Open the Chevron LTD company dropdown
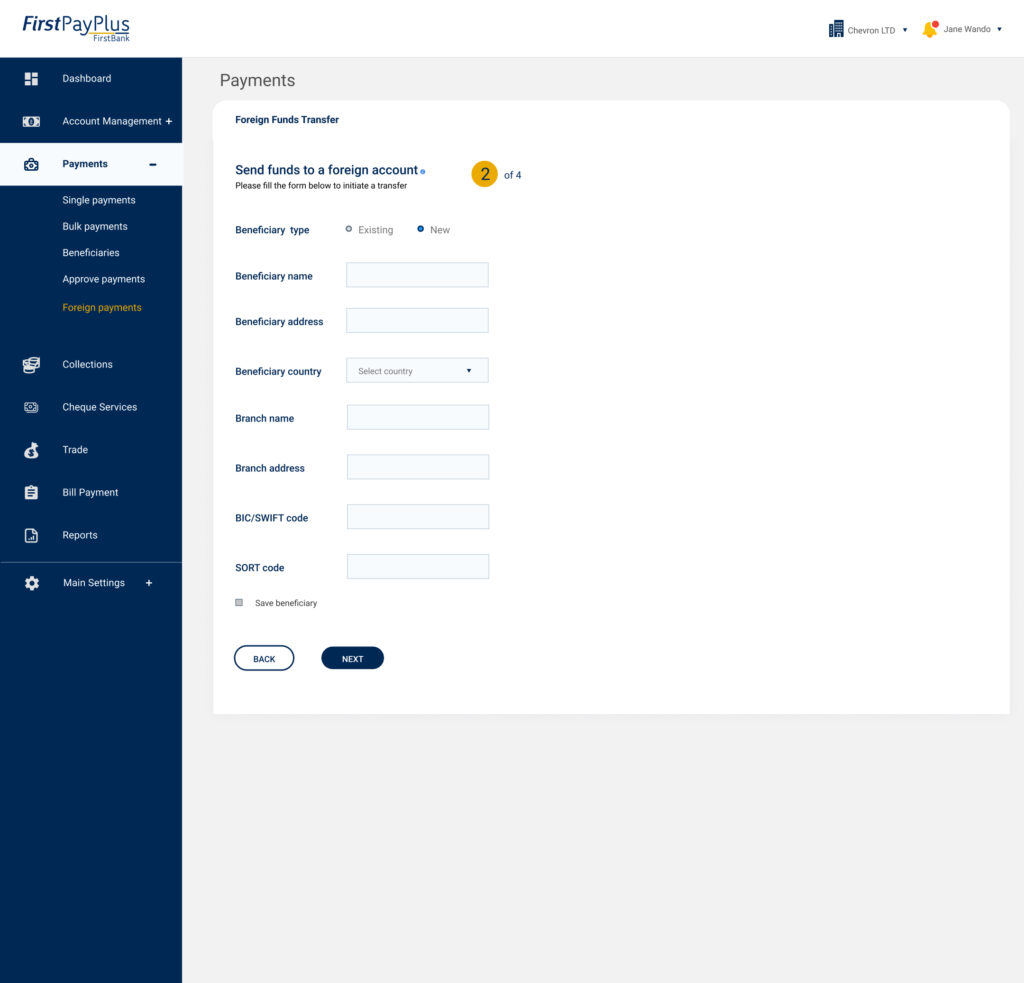 [868, 30]
